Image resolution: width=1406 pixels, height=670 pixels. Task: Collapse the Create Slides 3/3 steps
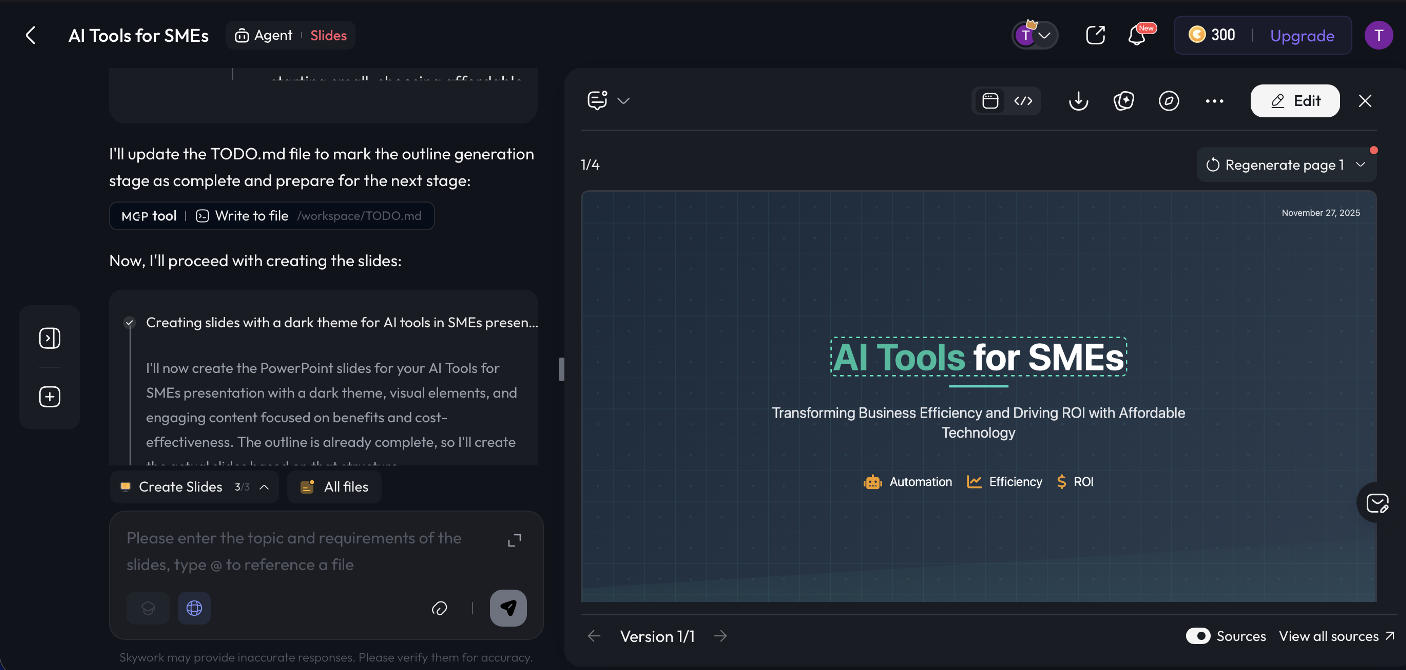(x=265, y=487)
